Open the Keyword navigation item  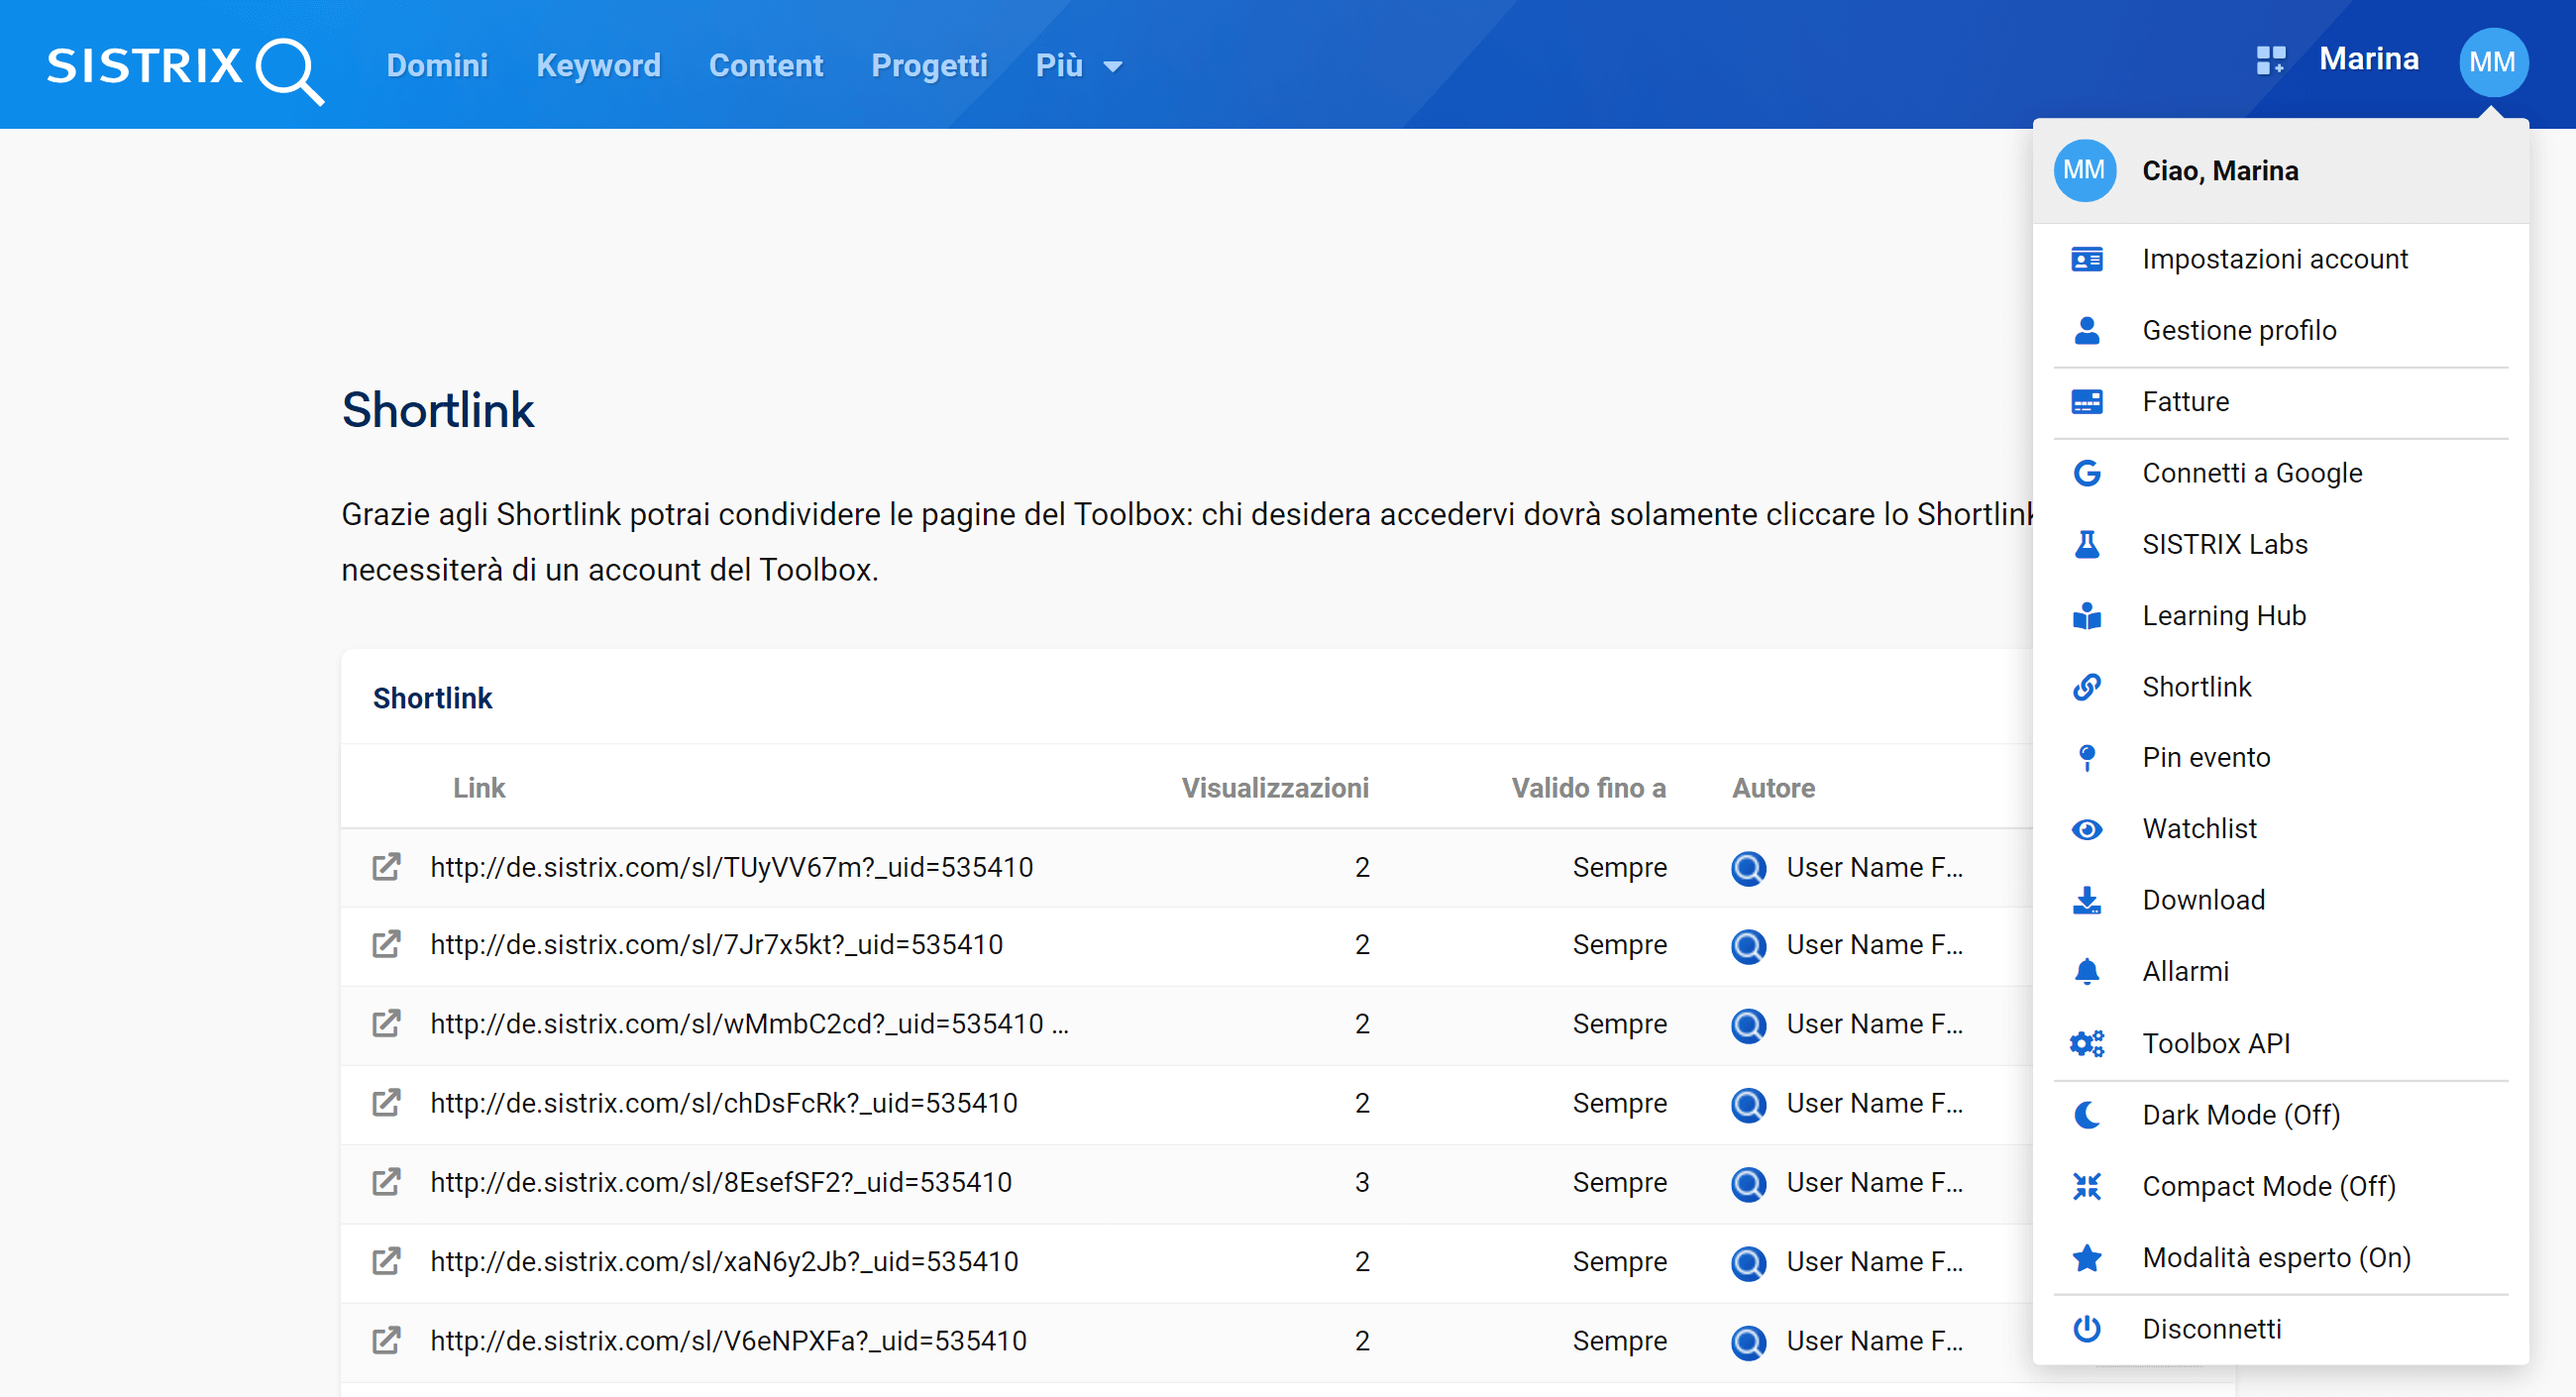(x=598, y=66)
